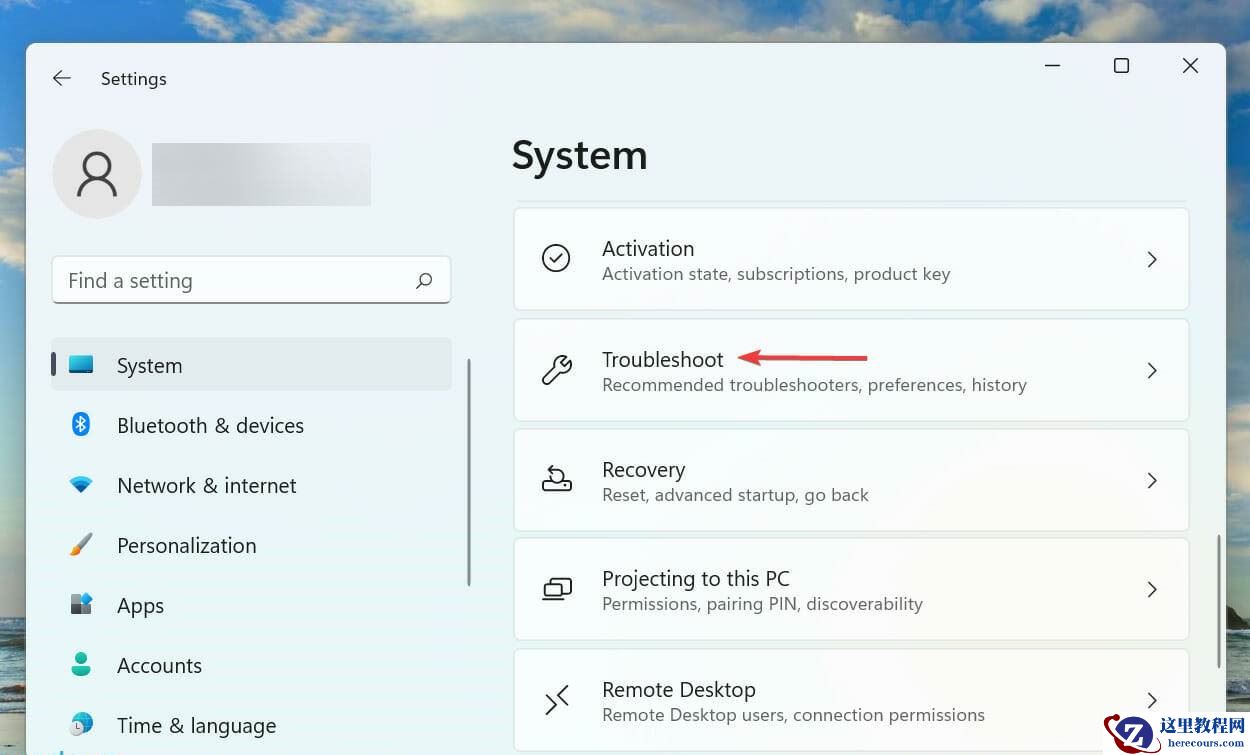Click the Apps icon in the sidebar
This screenshot has width=1250, height=755.
[x=81, y=605]
